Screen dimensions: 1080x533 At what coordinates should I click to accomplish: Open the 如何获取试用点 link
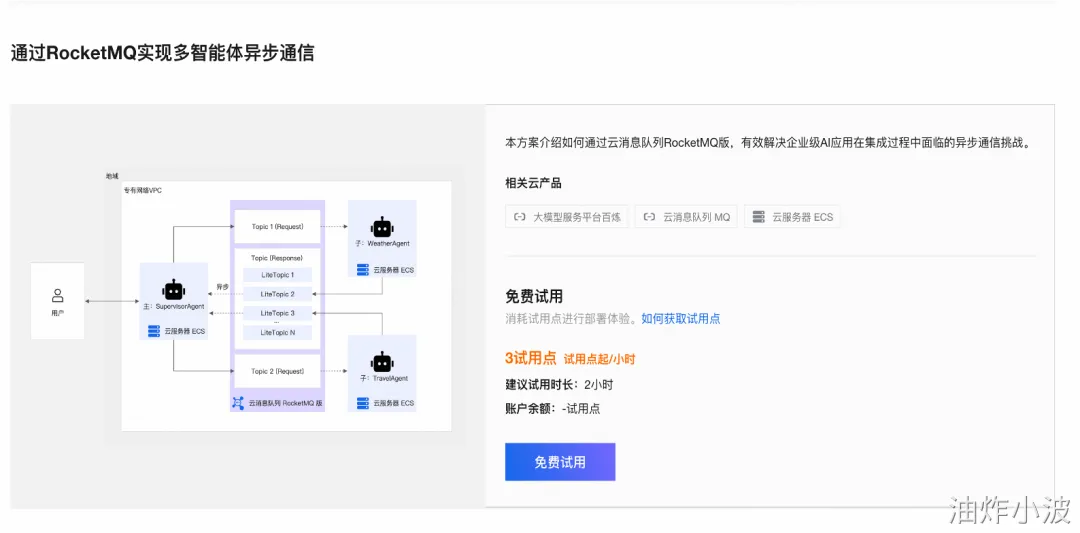tap(681, 319)
